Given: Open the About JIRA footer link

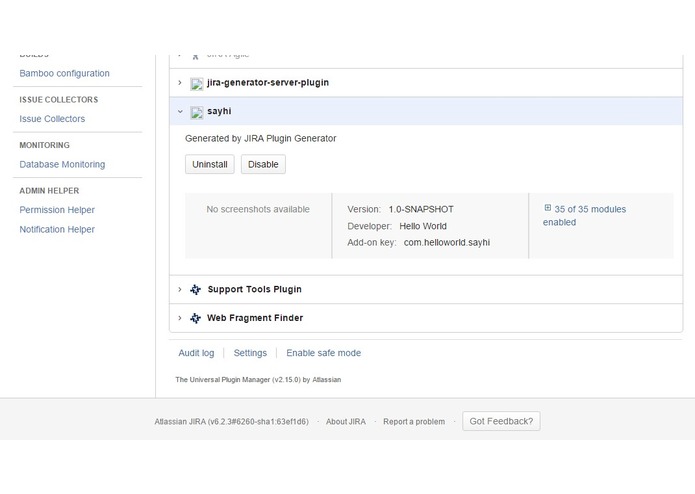Looking at the screenshot, I should coord(346,422).
